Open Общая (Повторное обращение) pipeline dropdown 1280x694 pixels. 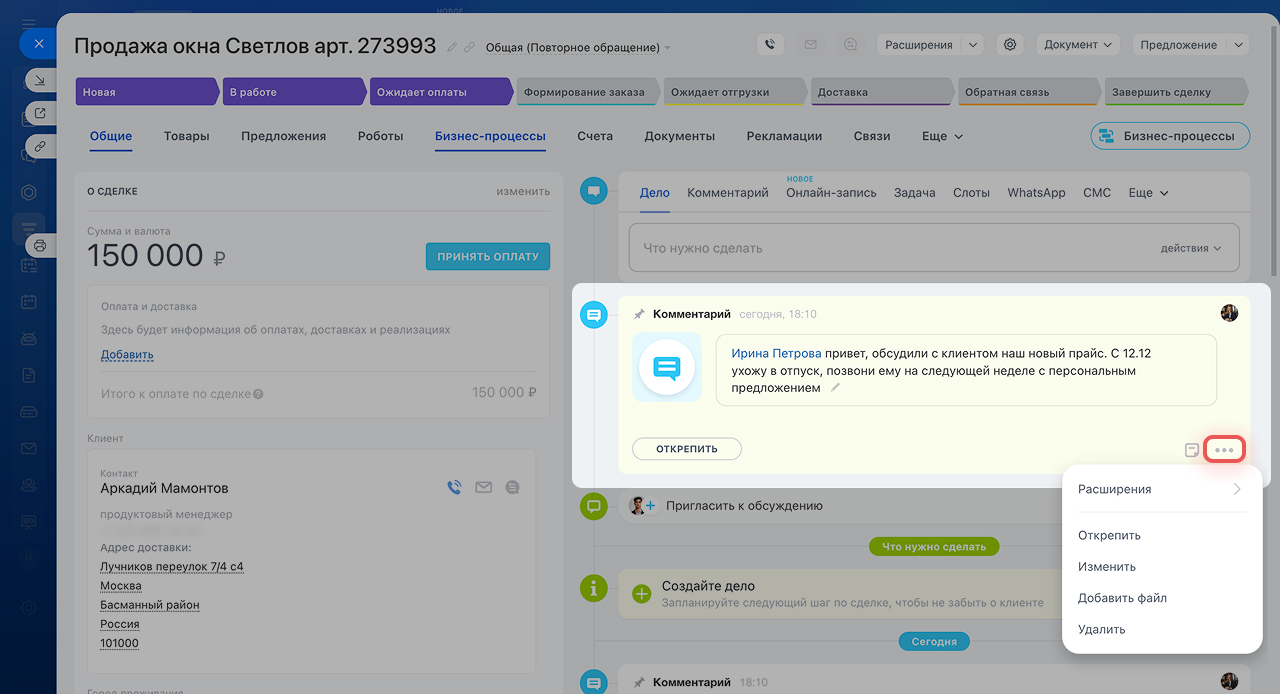point(578,47)
